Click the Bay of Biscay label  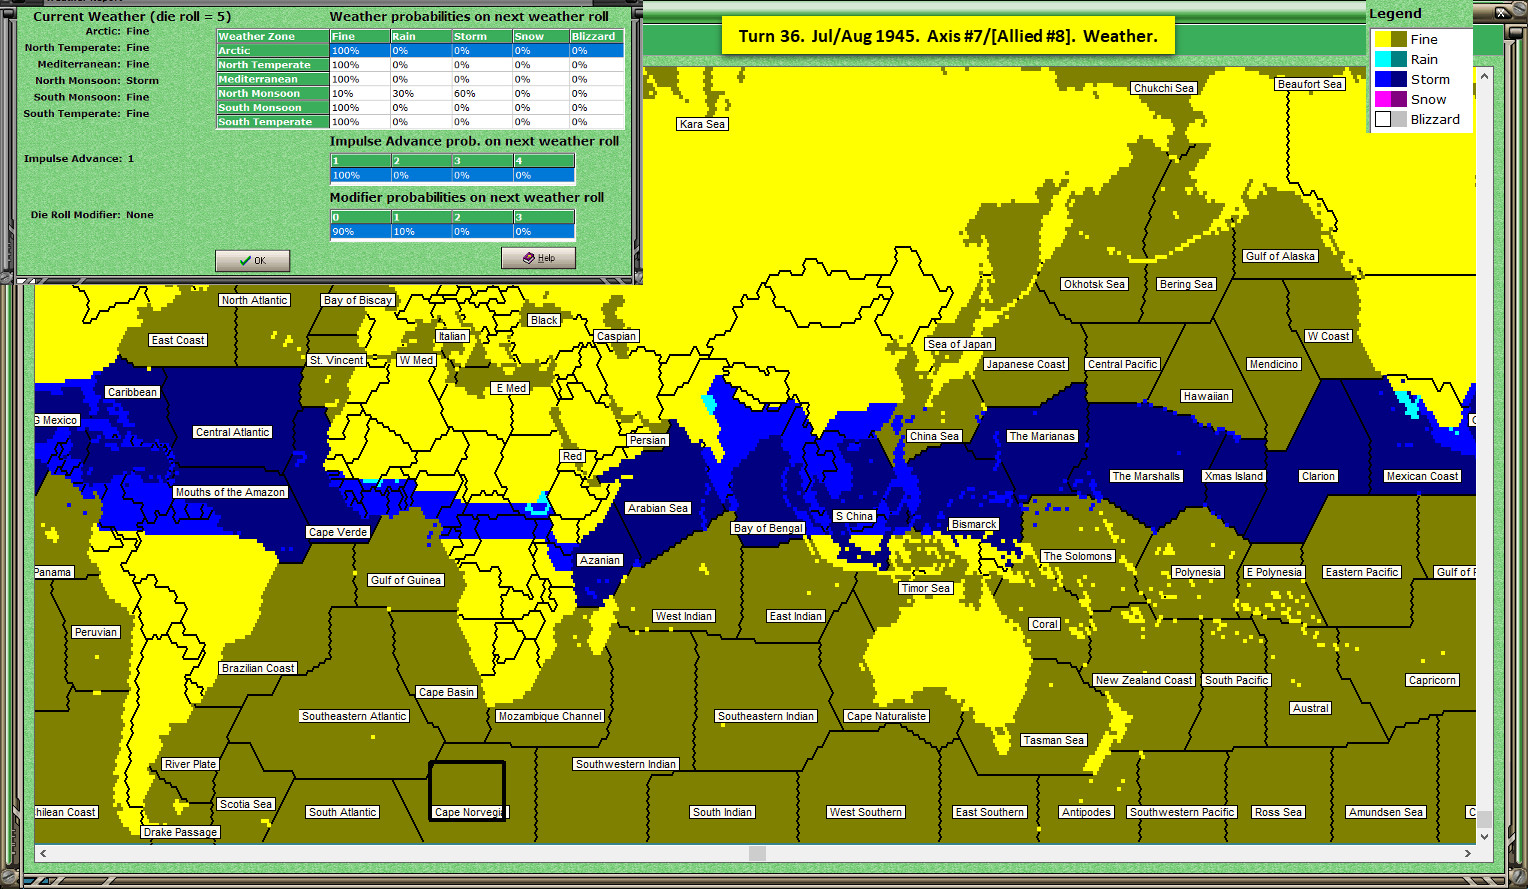[x=358, y=300]
